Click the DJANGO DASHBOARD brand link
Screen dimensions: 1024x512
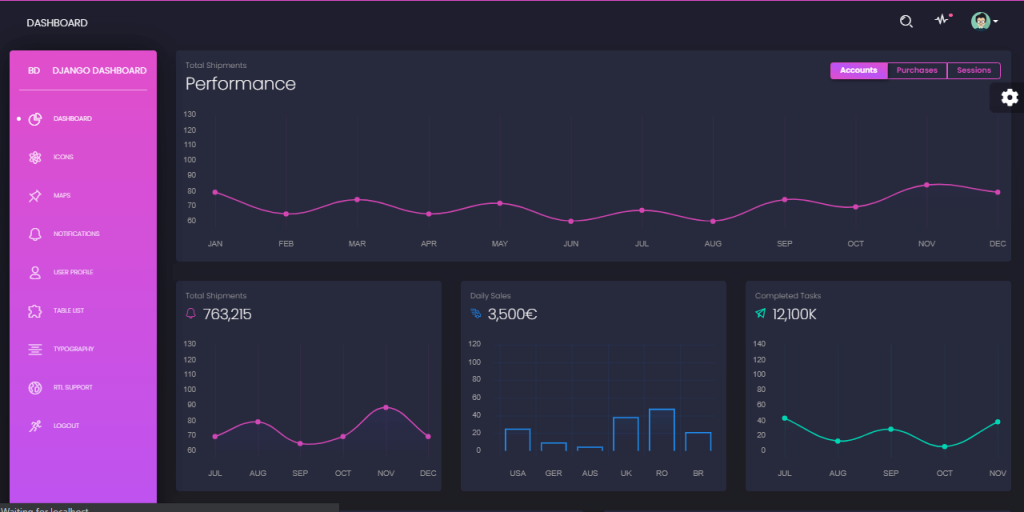coord(99,71)
